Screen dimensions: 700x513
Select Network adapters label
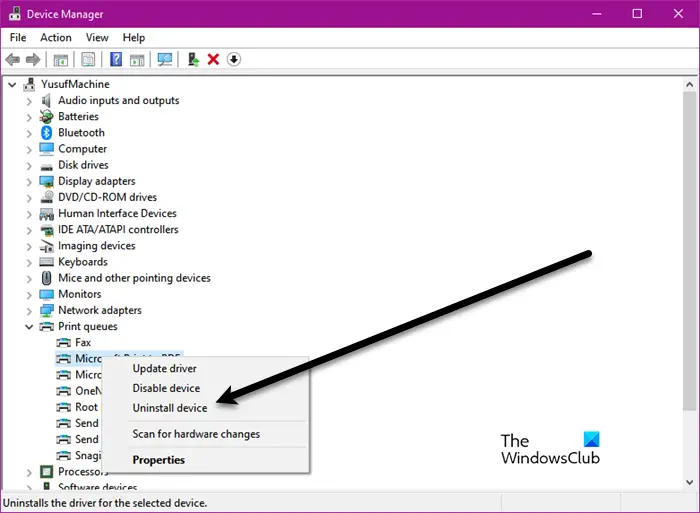(100, 310)
